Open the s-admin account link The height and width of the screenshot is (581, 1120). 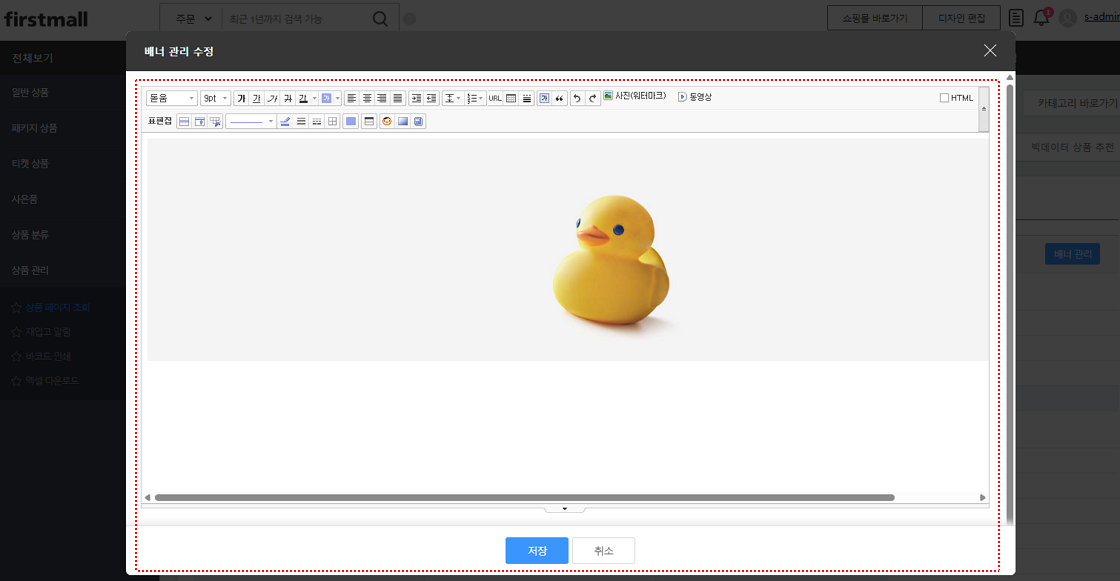coord(1101,17)
